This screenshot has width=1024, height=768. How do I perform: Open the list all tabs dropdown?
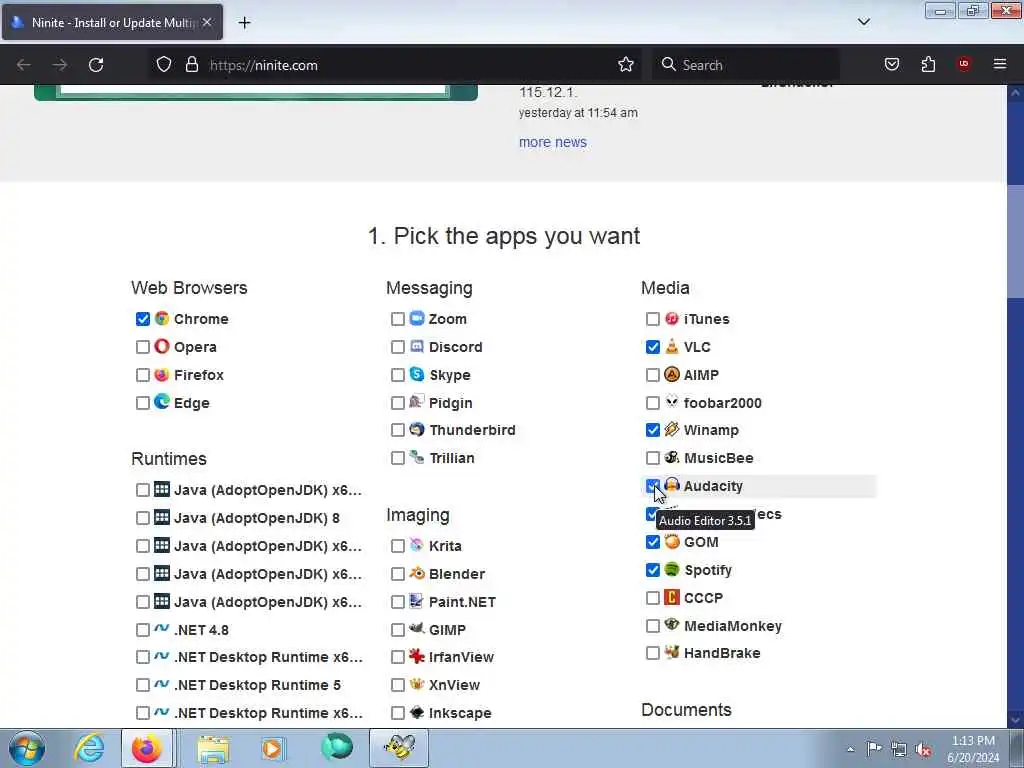pos(863,22)
